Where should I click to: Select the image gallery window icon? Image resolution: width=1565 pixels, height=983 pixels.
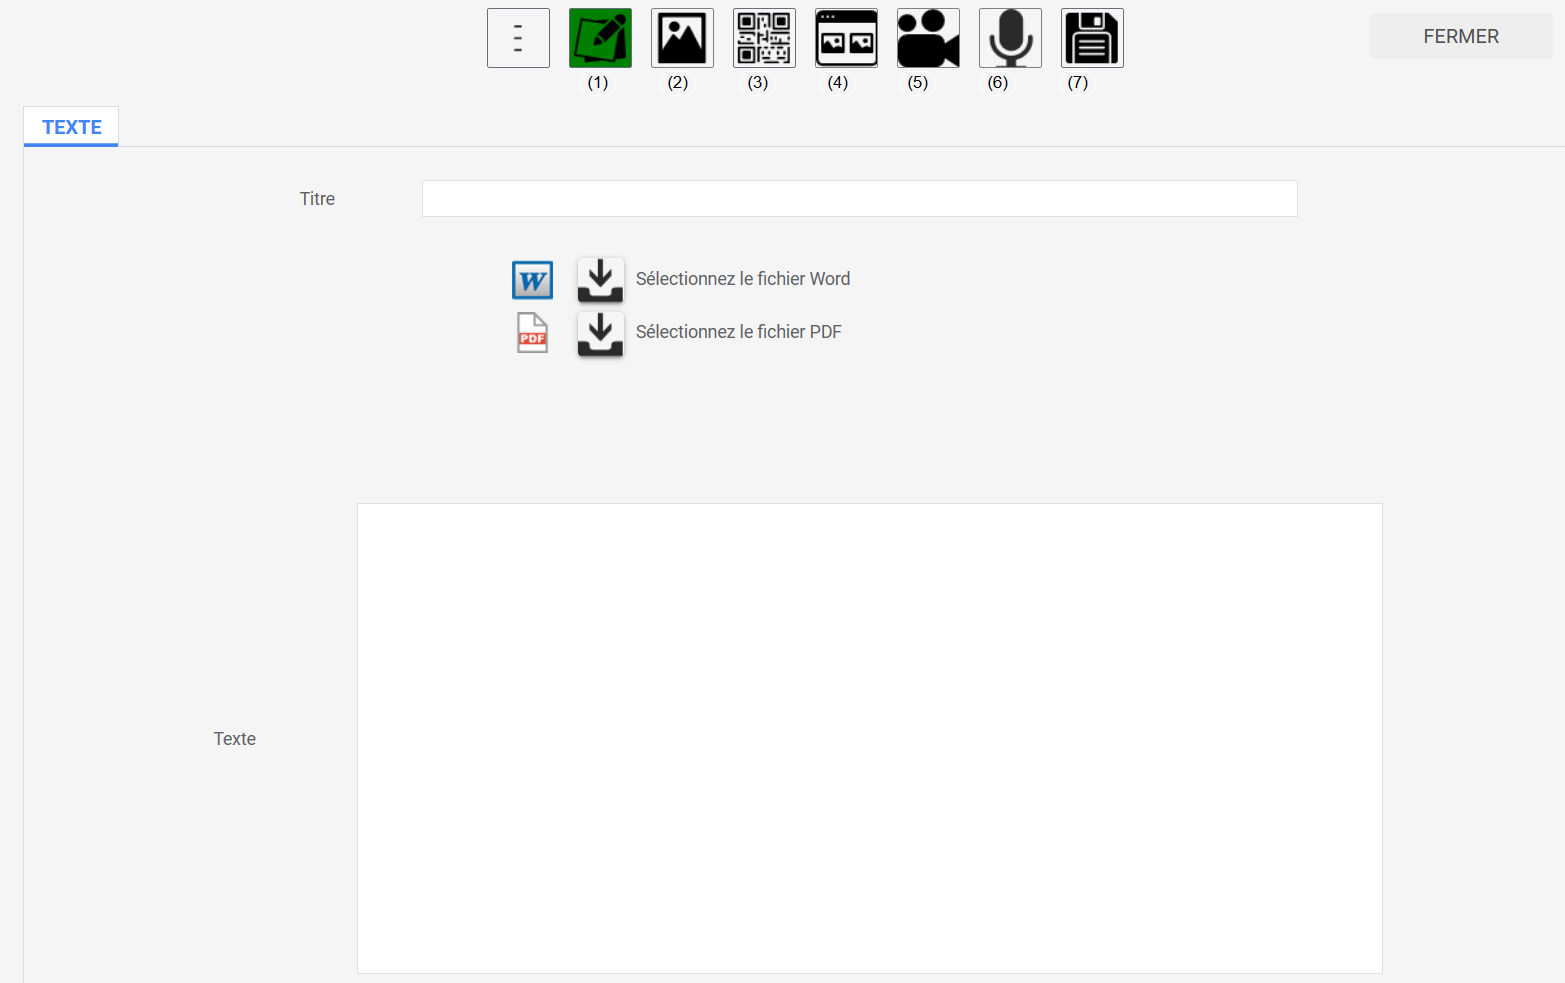846,38
